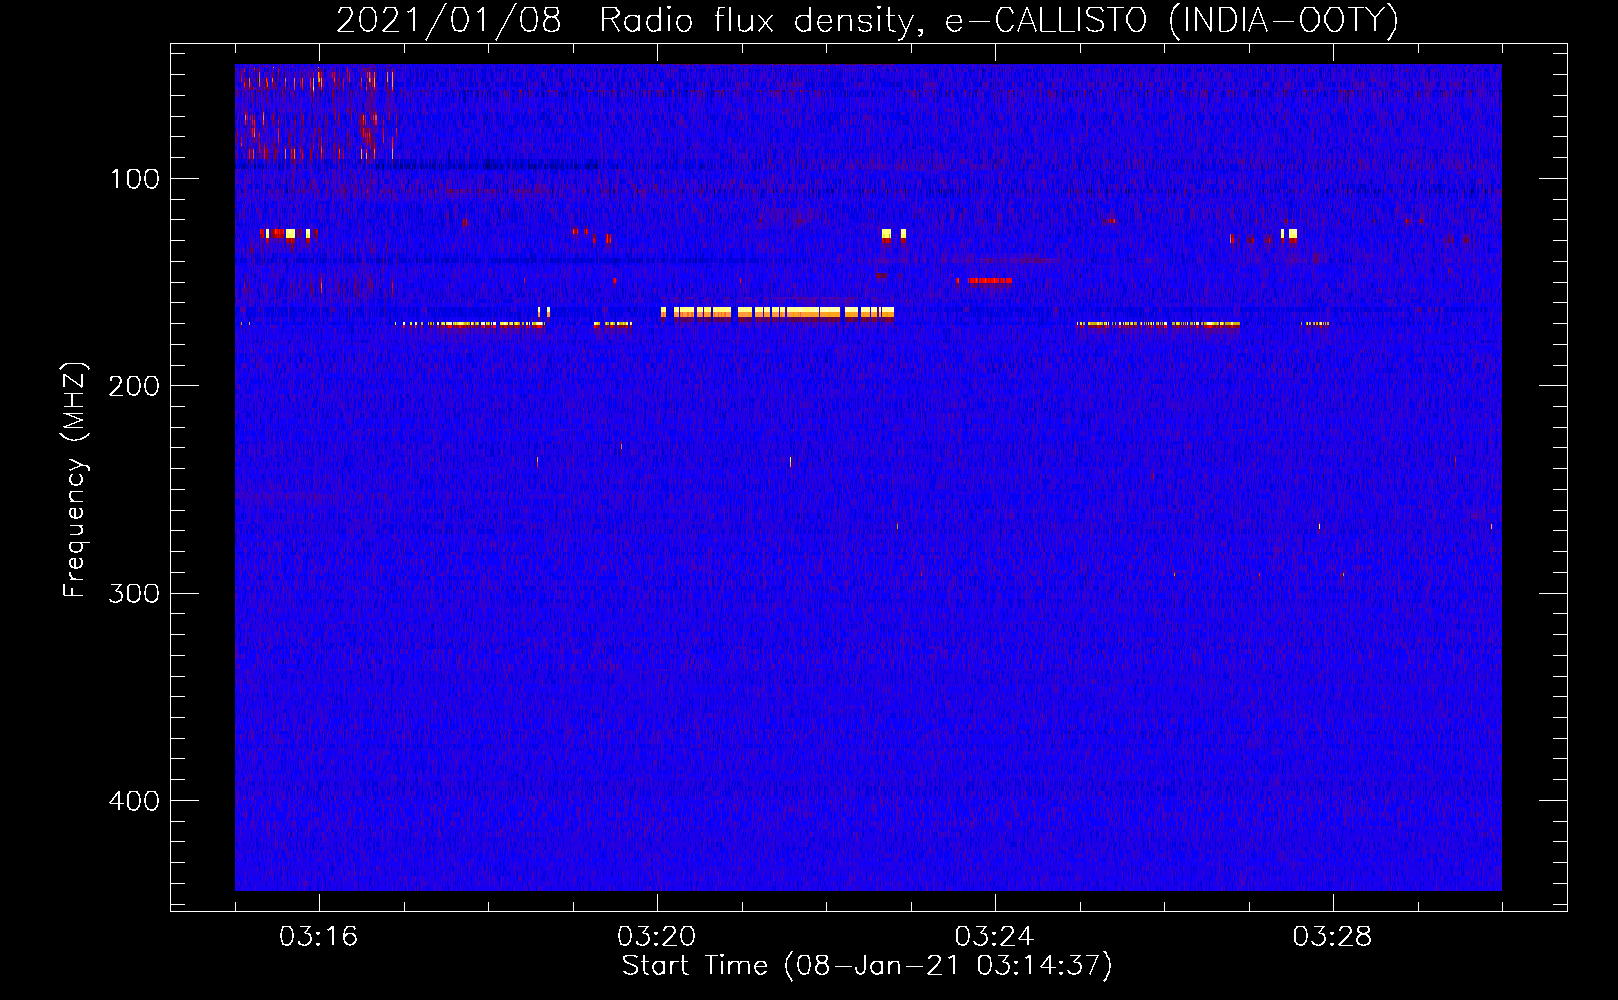Screen dimensions: 1618x1000
Task: Click the 03:24 time tick label
Action: click(x=994, y=937)
